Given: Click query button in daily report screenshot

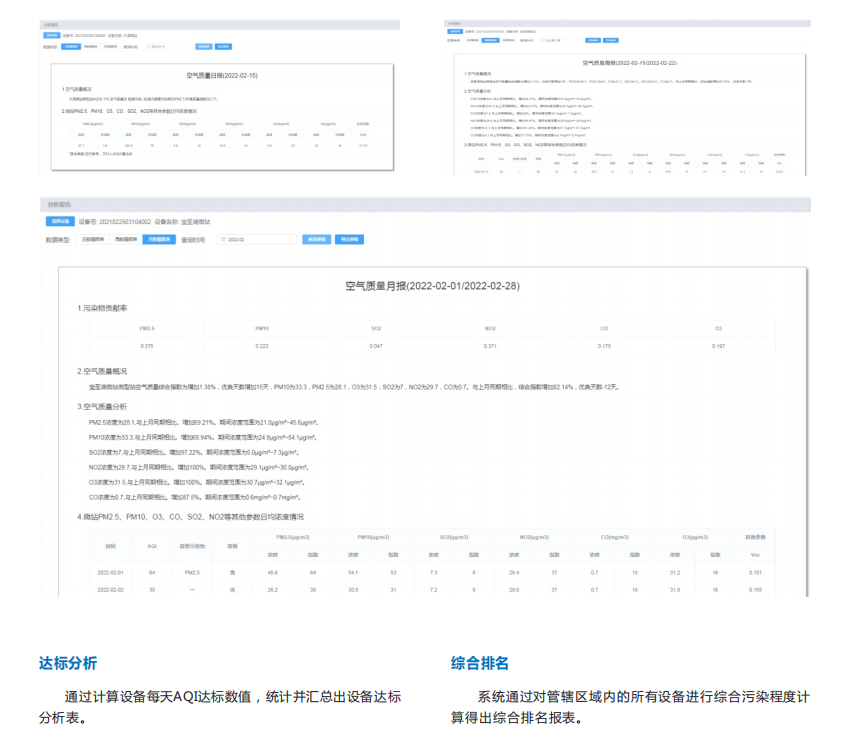Looking at the screenshot, I should pos(204,47).
